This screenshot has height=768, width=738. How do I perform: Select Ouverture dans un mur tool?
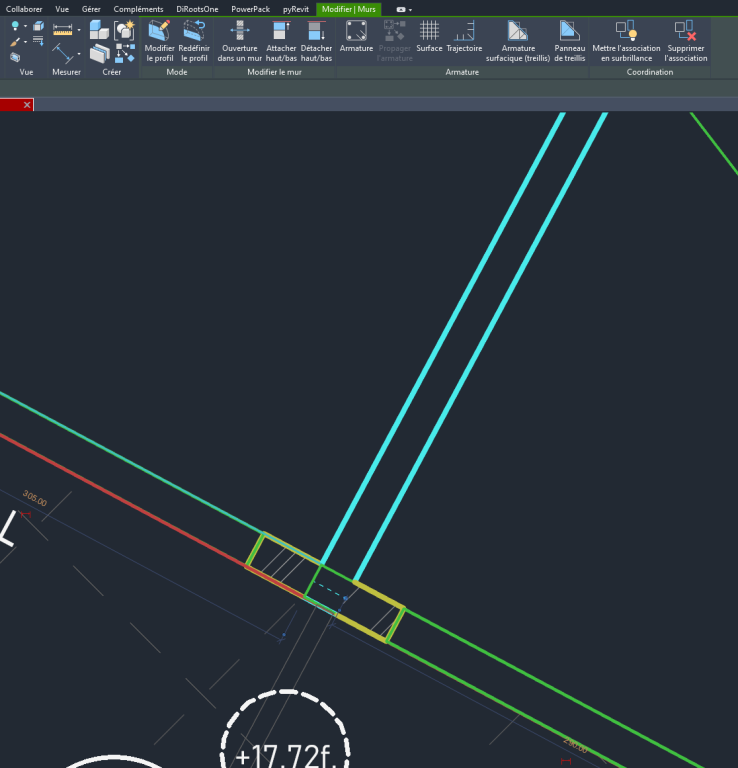point(240,41)
